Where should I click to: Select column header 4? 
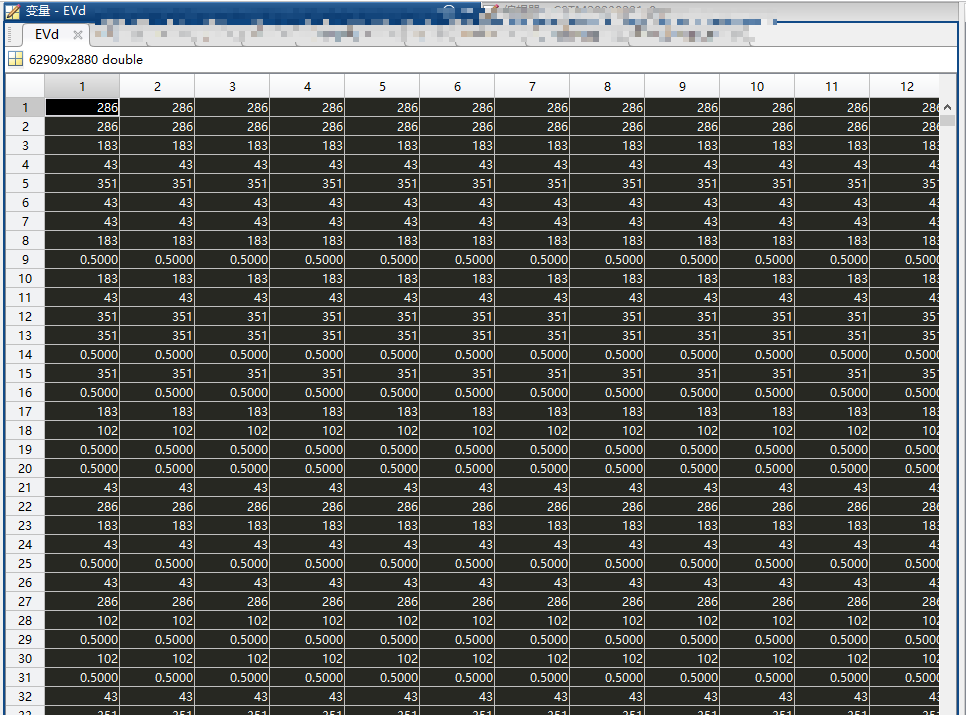(x=307, y=86)
